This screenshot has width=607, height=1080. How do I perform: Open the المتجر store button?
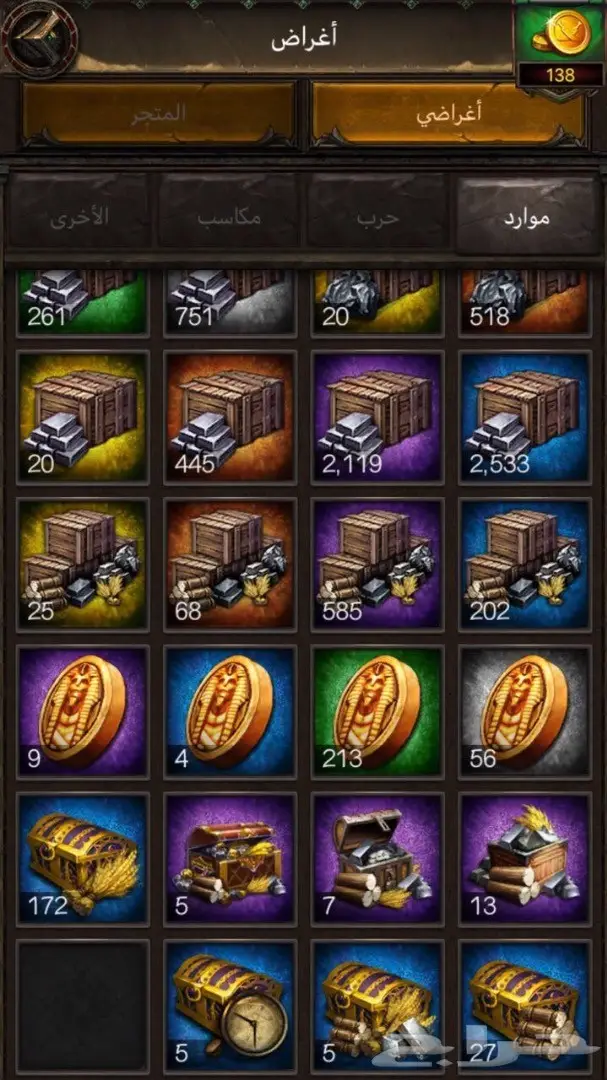[159, 114]
